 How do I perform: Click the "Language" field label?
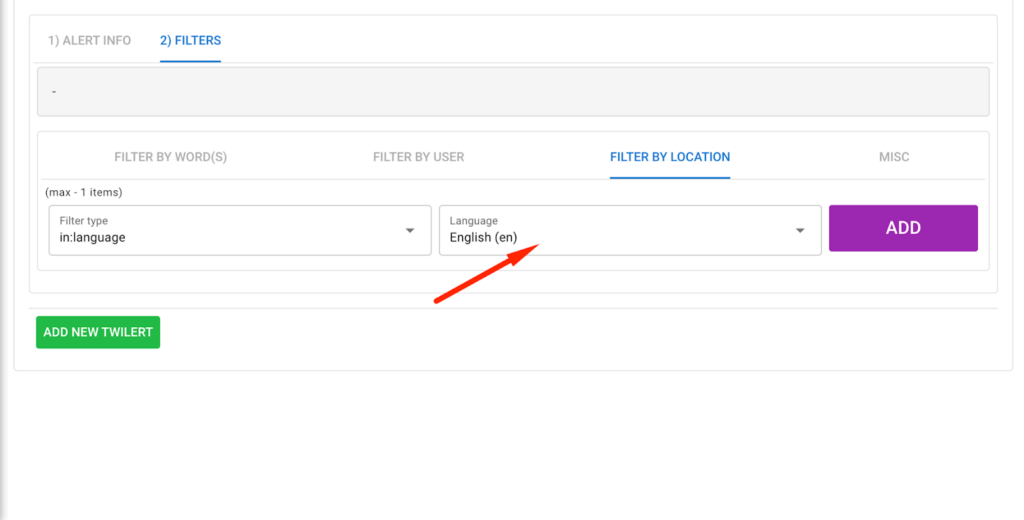coord(473,221)
